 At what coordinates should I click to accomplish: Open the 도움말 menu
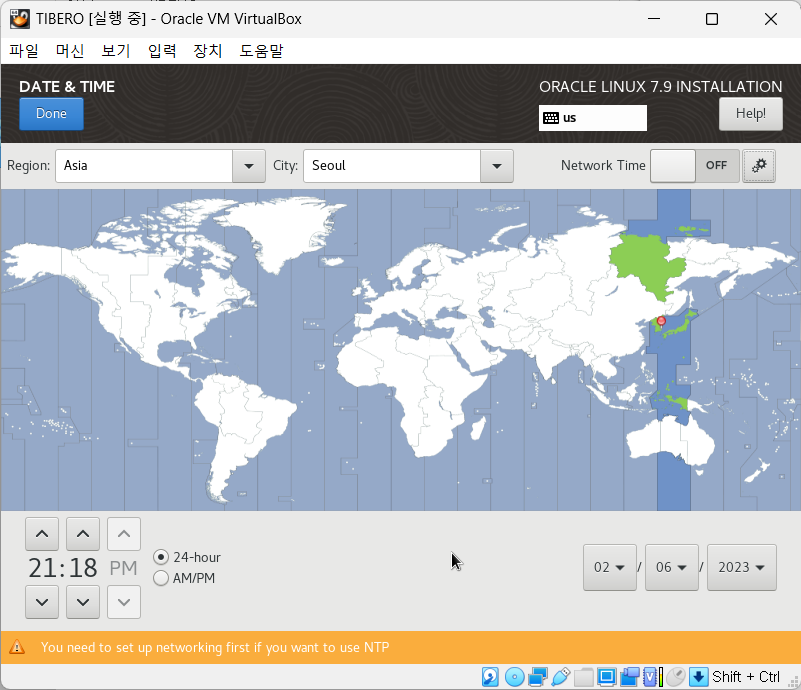[261, 51]
